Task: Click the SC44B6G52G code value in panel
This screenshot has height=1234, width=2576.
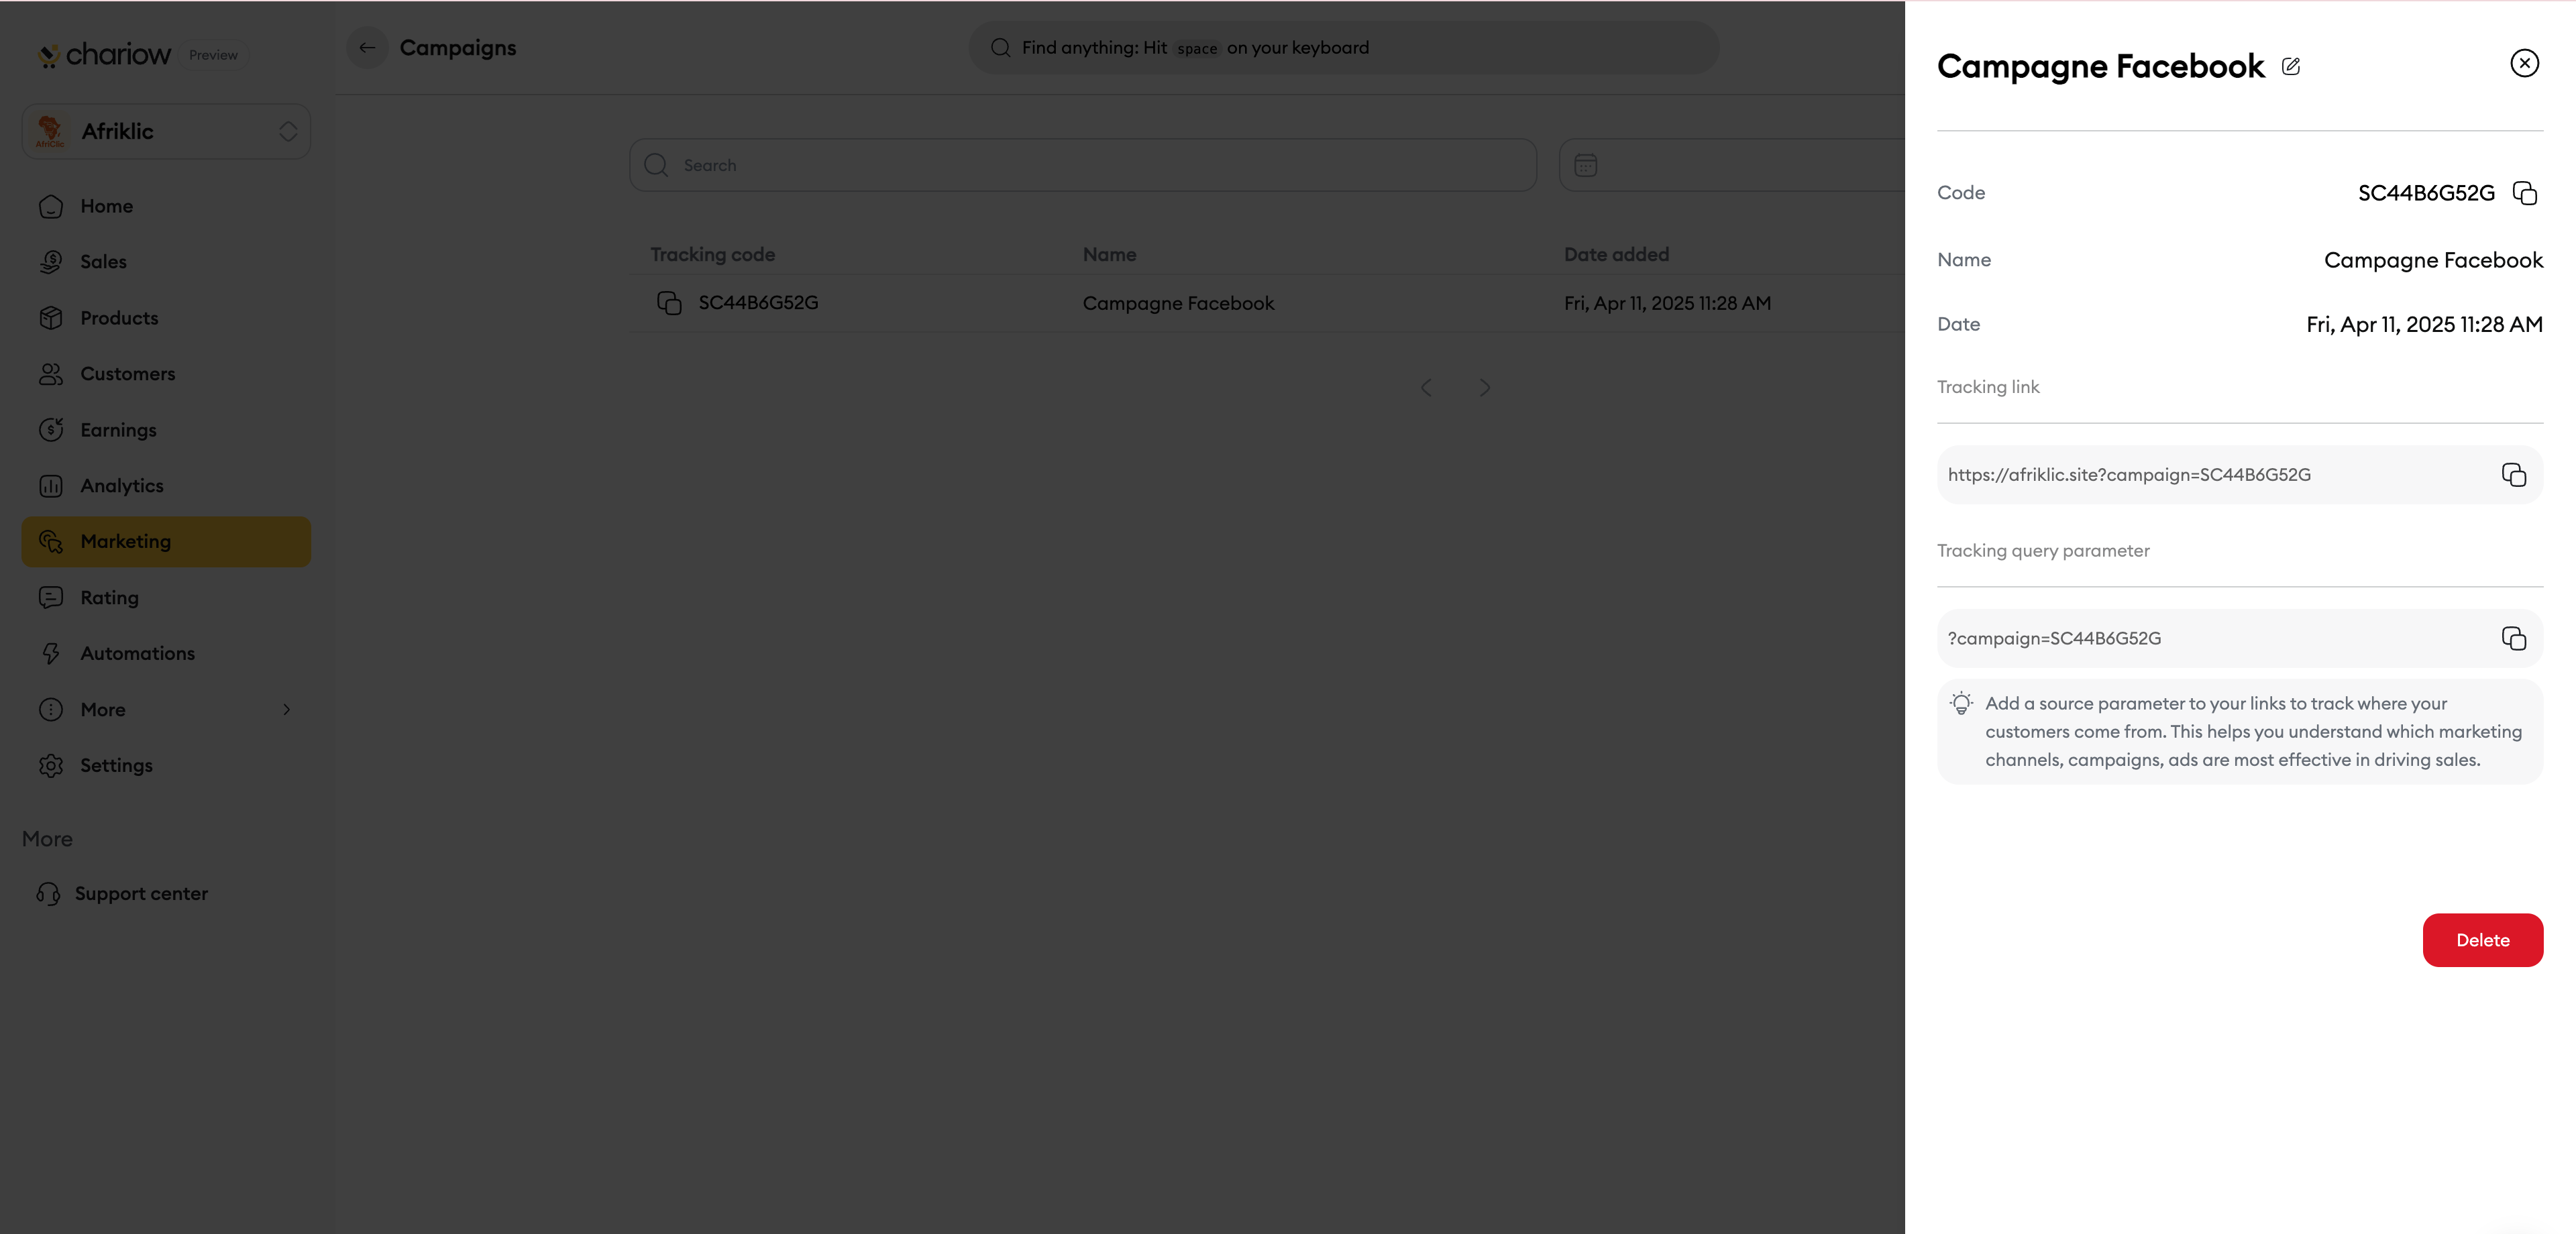Action: (x=2426, y=193)
